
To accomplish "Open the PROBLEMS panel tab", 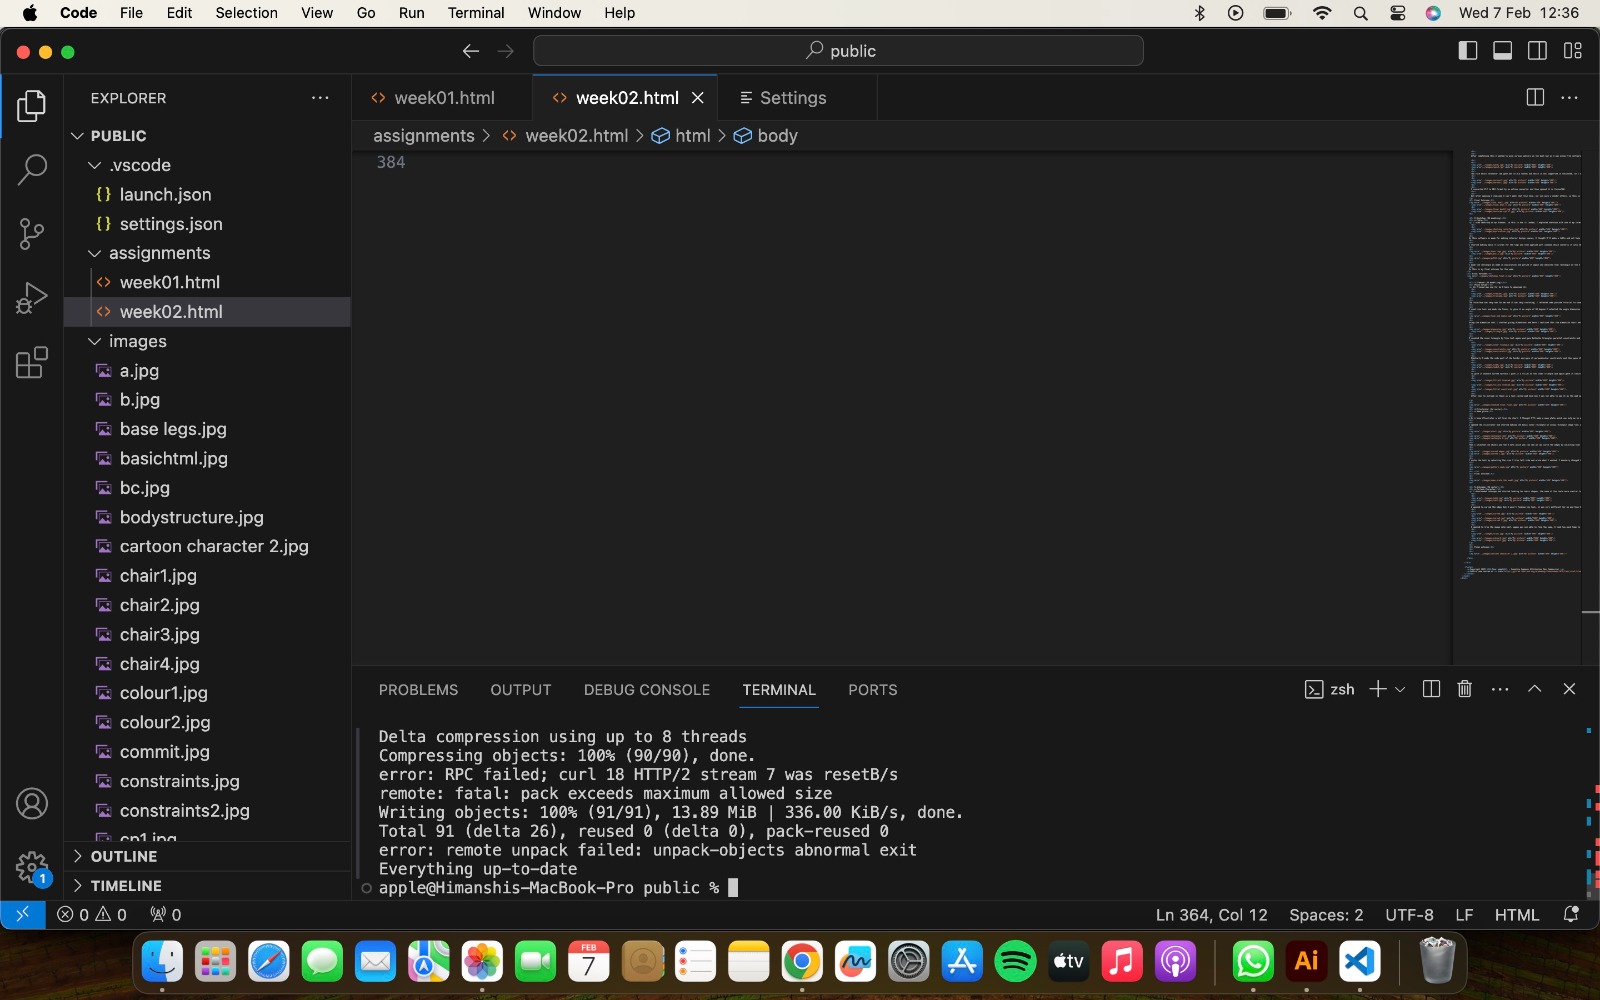I will coord(418,690).
